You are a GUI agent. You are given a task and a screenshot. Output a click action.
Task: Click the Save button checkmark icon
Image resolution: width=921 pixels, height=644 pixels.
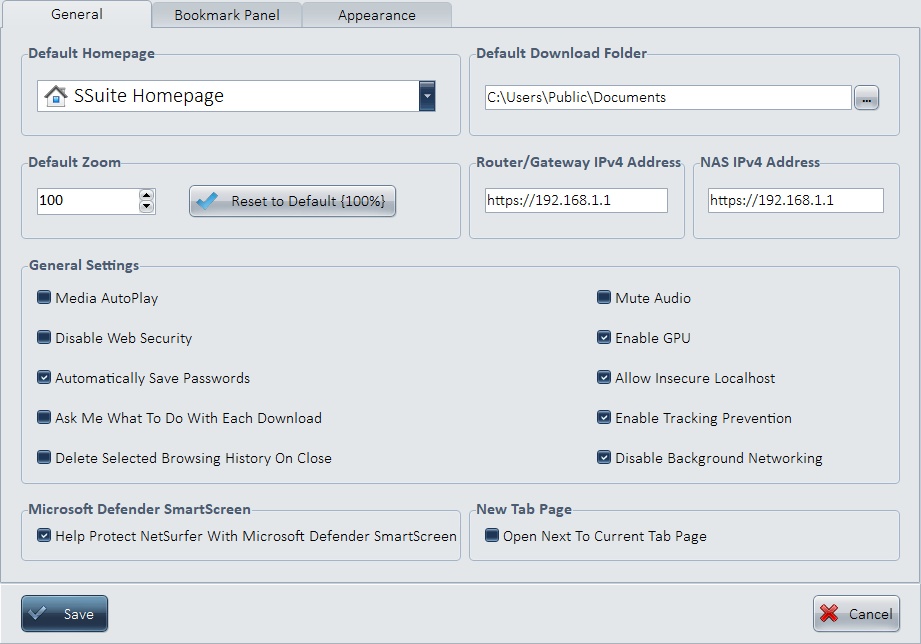38,614
